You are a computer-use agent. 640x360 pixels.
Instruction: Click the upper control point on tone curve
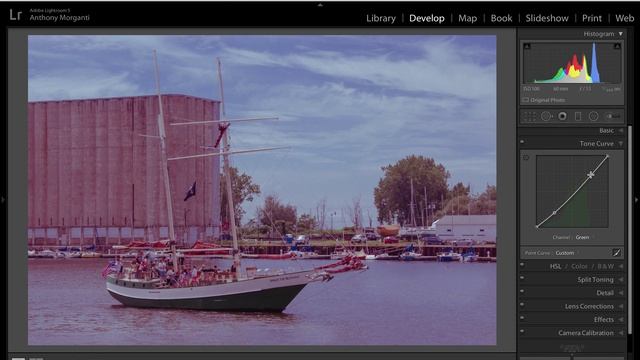tap(591, 175)
